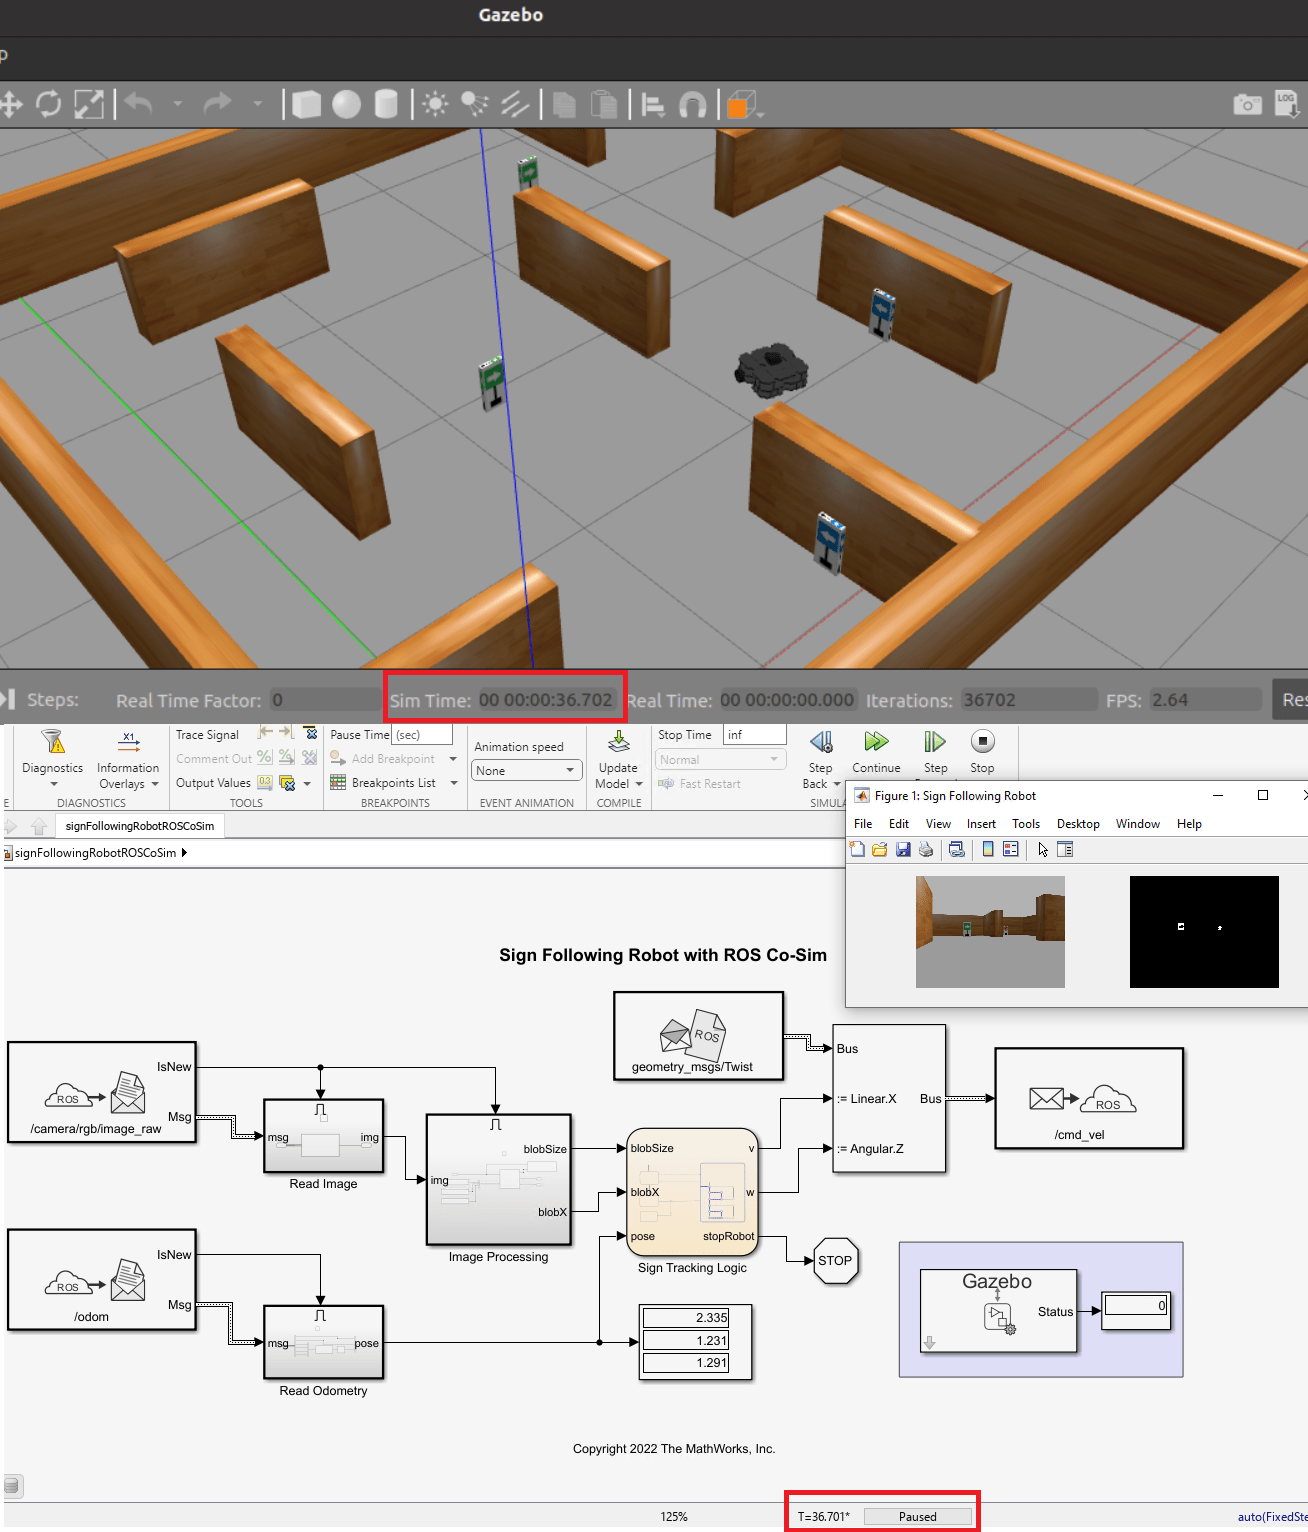Click the Gazebo align tool
1308x1532 pixels.
click(x=653, y=104)
